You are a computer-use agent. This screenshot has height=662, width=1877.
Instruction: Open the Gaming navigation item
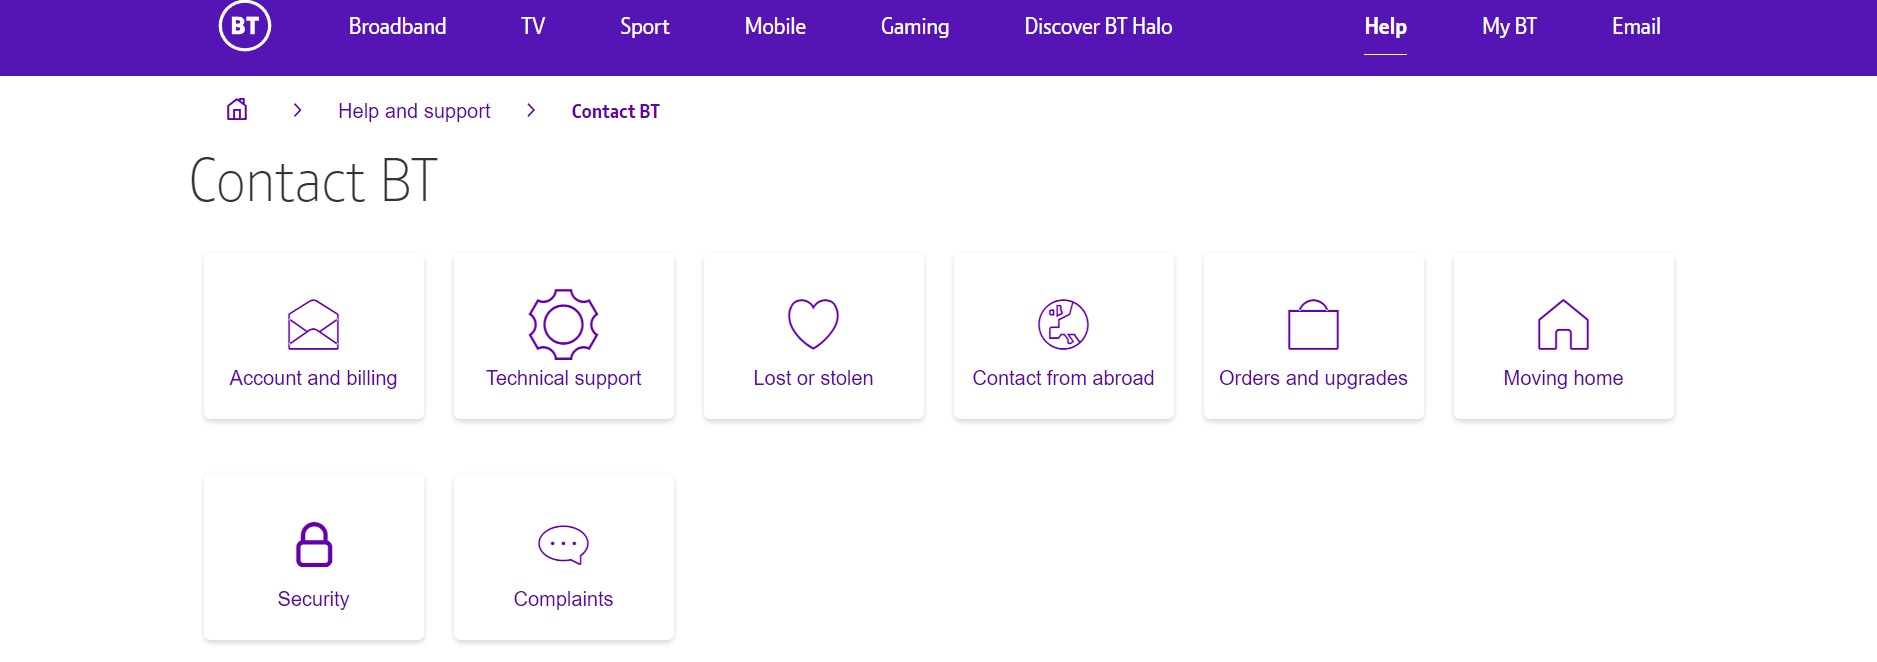coord(915,27)
